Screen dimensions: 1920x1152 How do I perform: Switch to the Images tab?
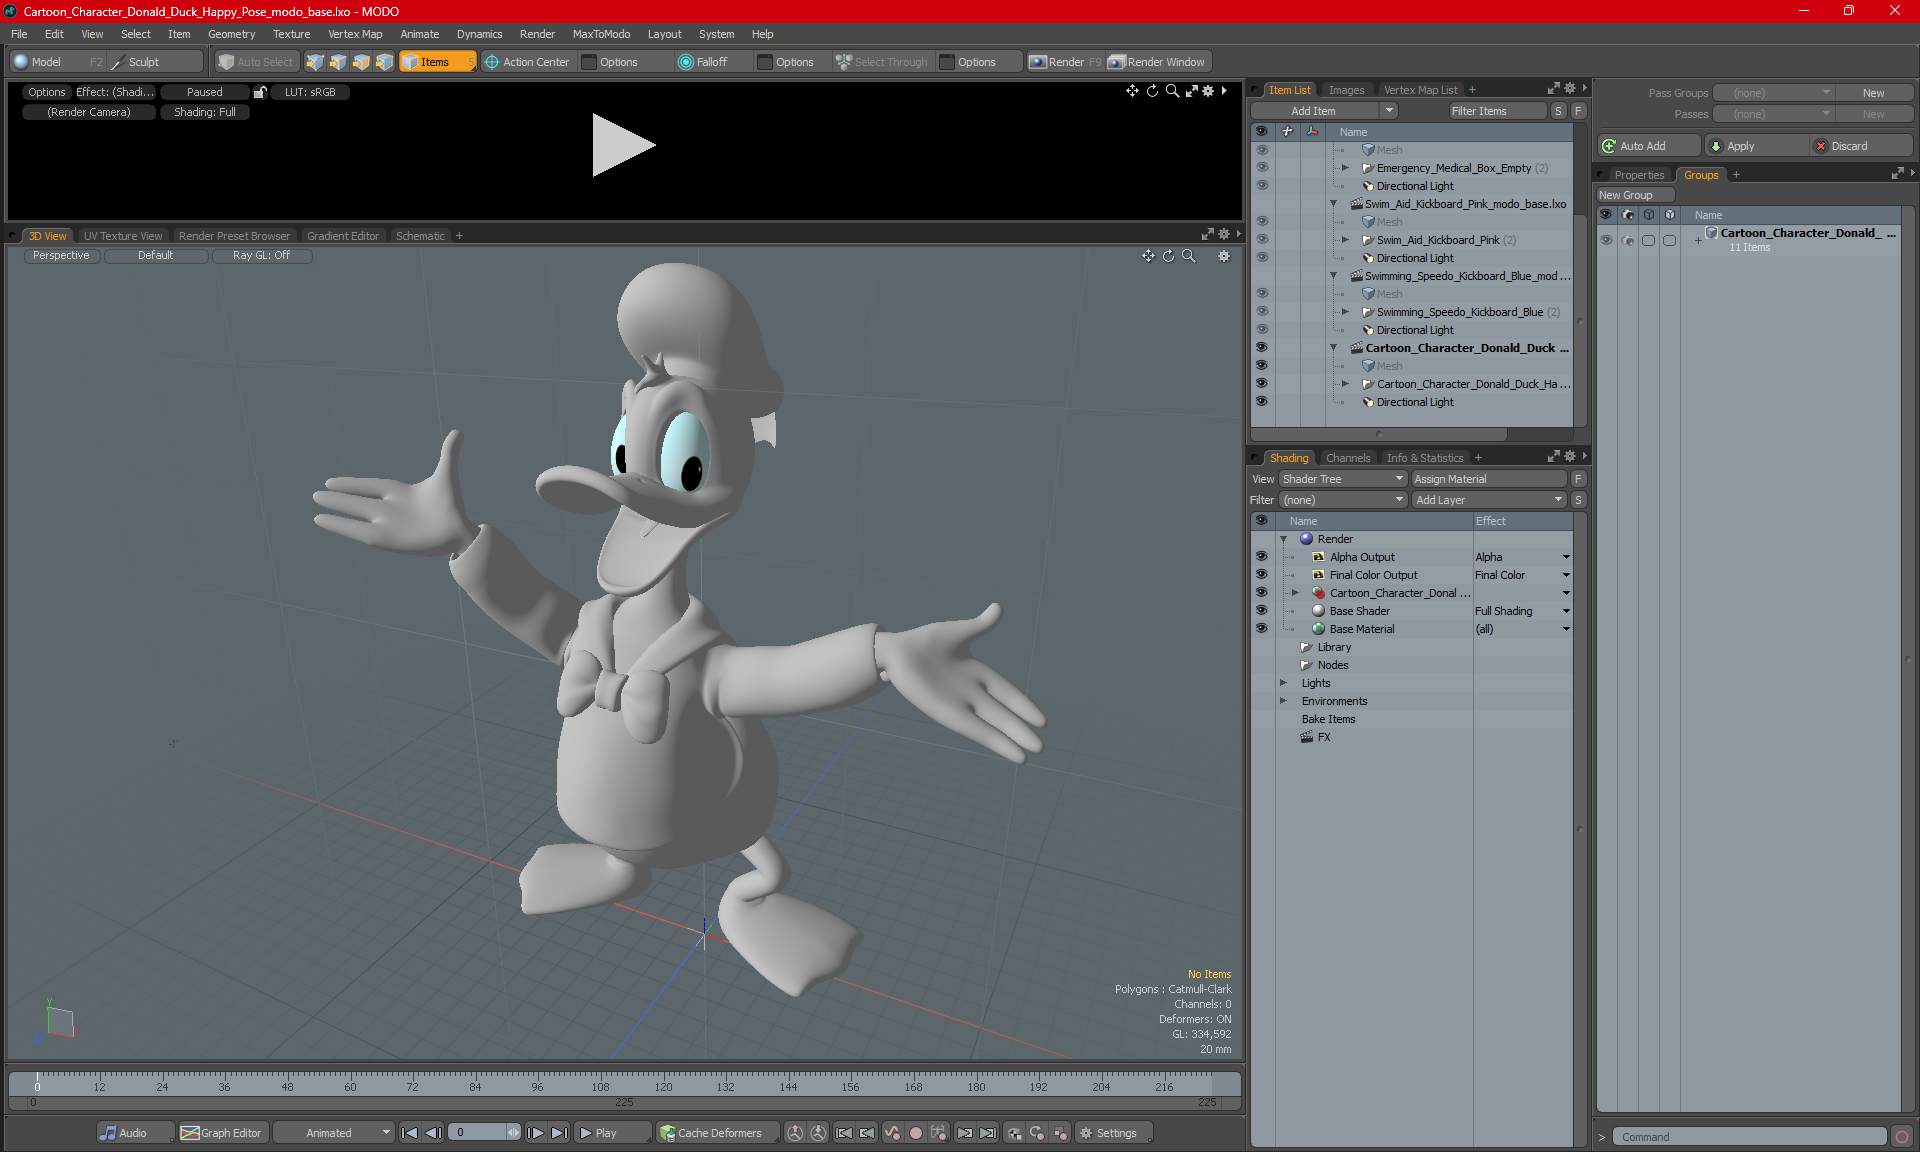tap(1346, 90)
